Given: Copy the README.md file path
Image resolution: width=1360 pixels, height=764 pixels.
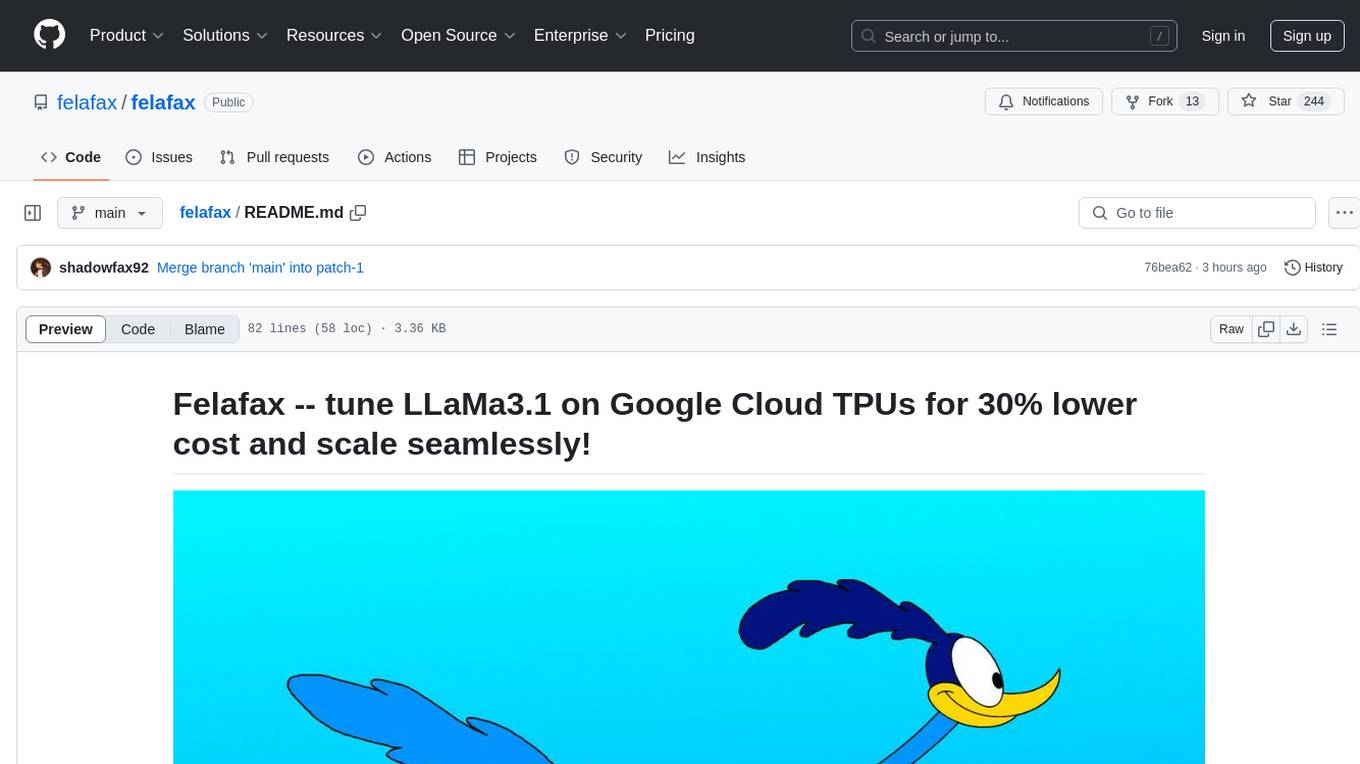Looking at the screenshot, I should click(358, 212).
